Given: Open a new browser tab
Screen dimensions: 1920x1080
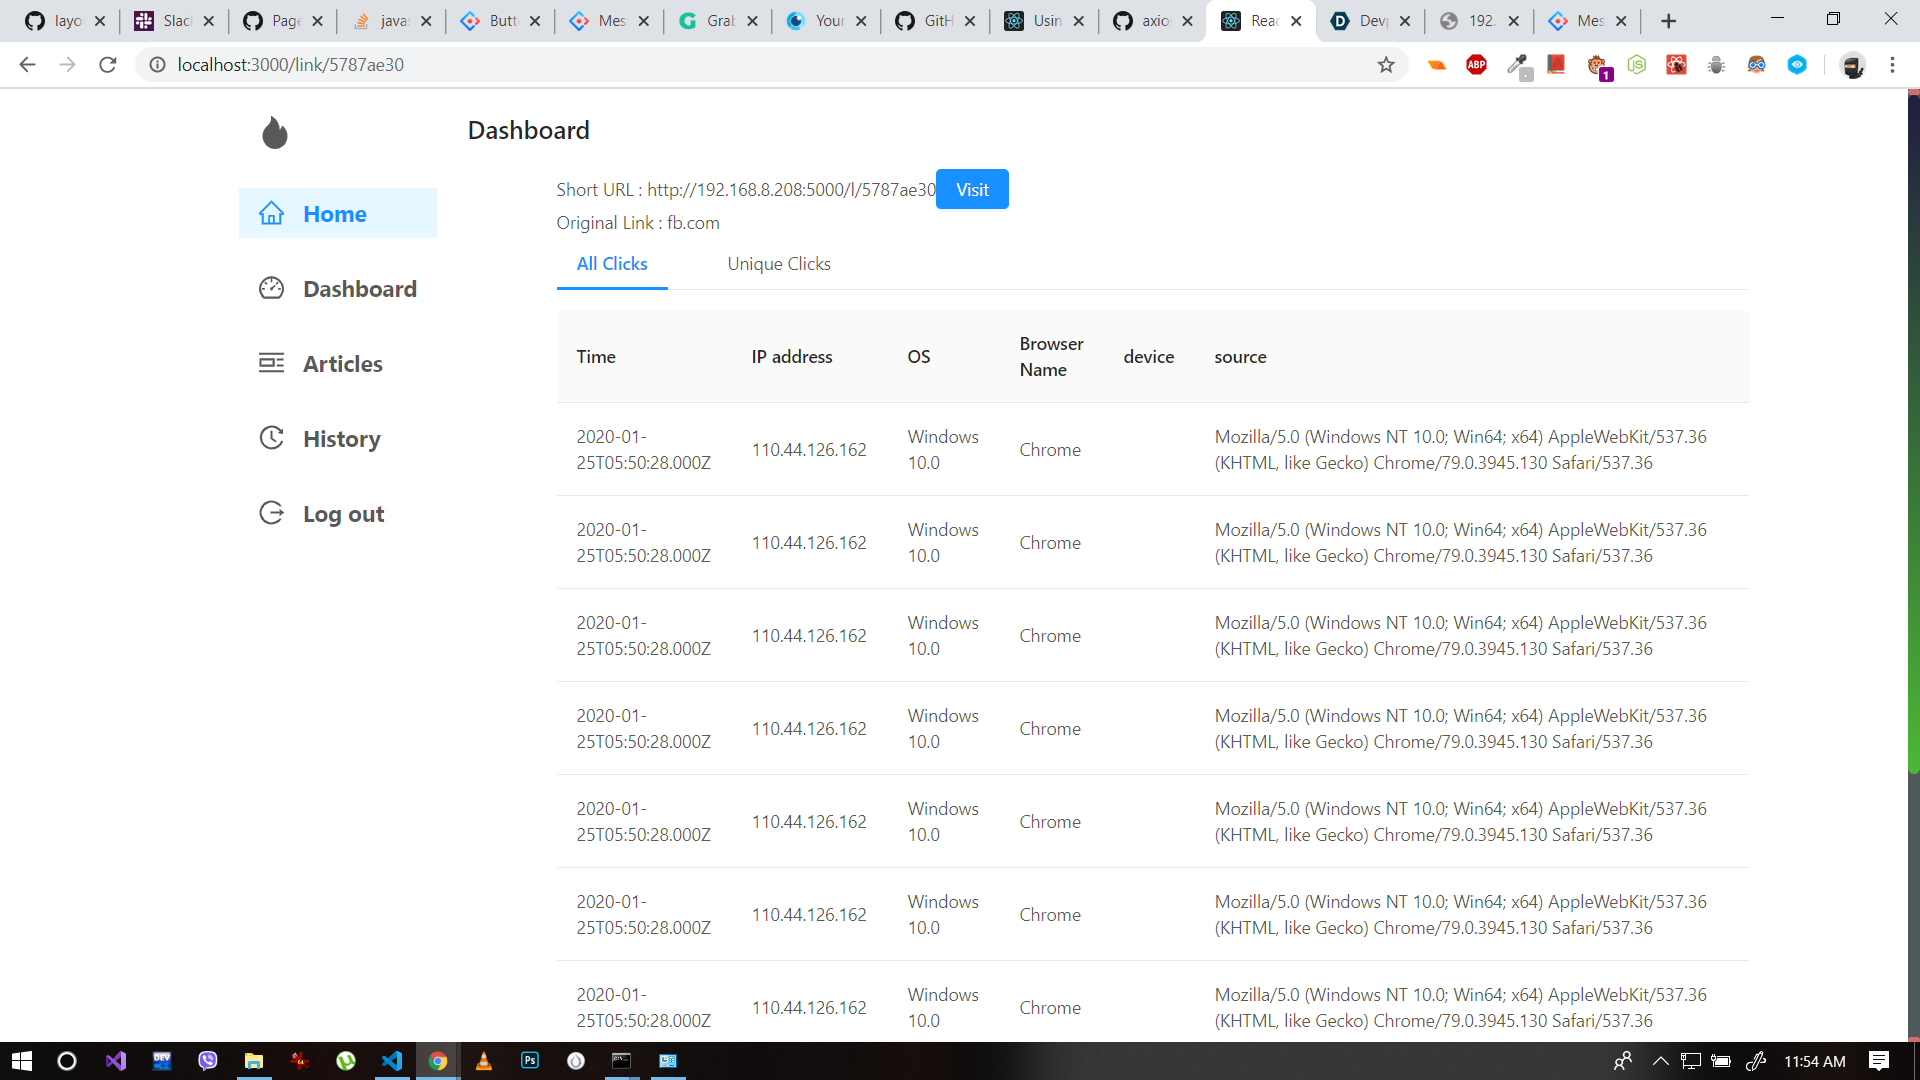Looking at the screenshot, I should [x=1668, y=21].
